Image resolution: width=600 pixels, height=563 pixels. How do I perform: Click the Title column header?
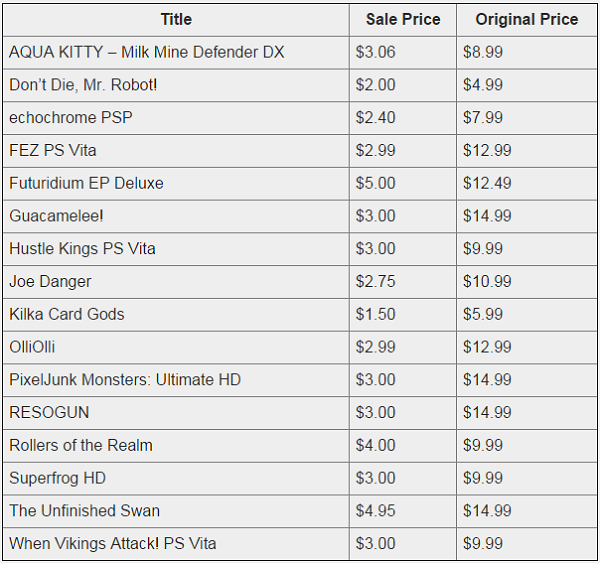176,20
